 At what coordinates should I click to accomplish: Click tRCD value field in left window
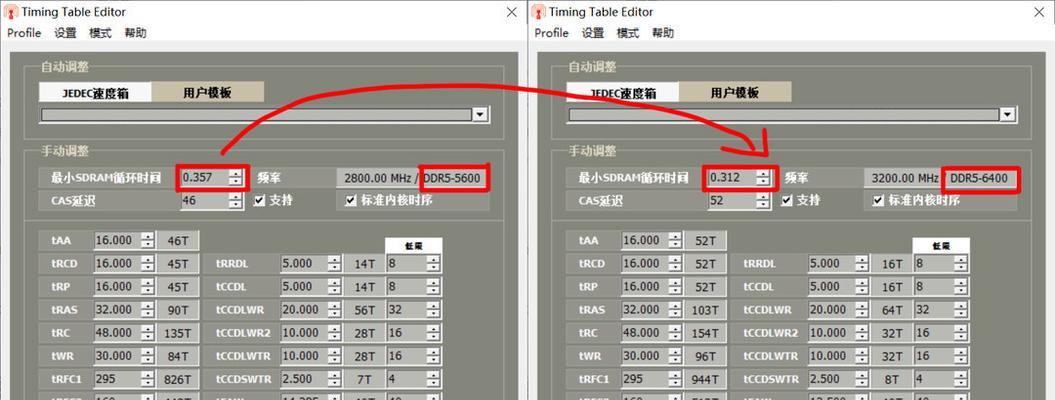point(117,264)
